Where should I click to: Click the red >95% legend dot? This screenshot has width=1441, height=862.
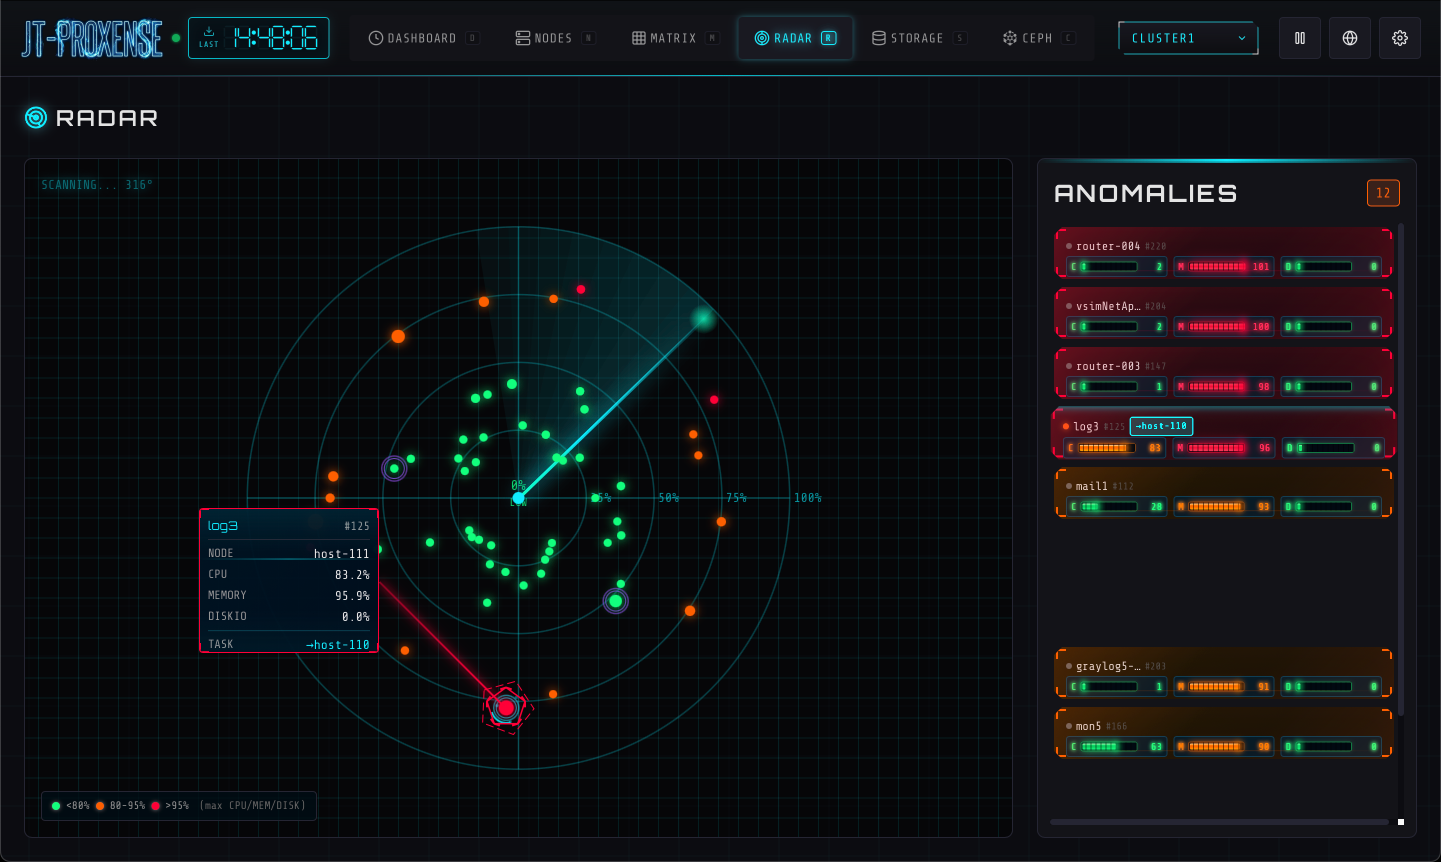[x=155, y=806]
